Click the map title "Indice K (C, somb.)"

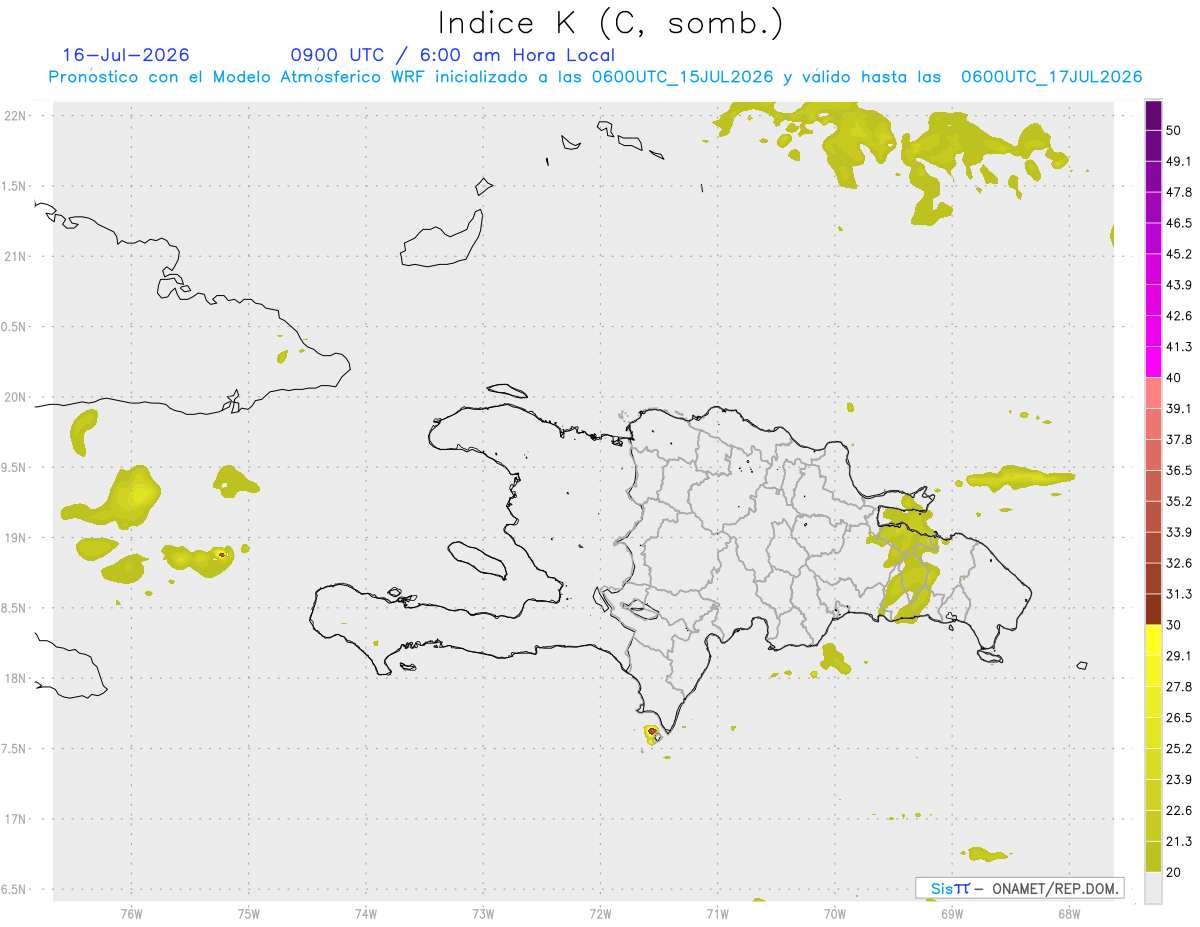pyautogui.click(x=611, y=23)
